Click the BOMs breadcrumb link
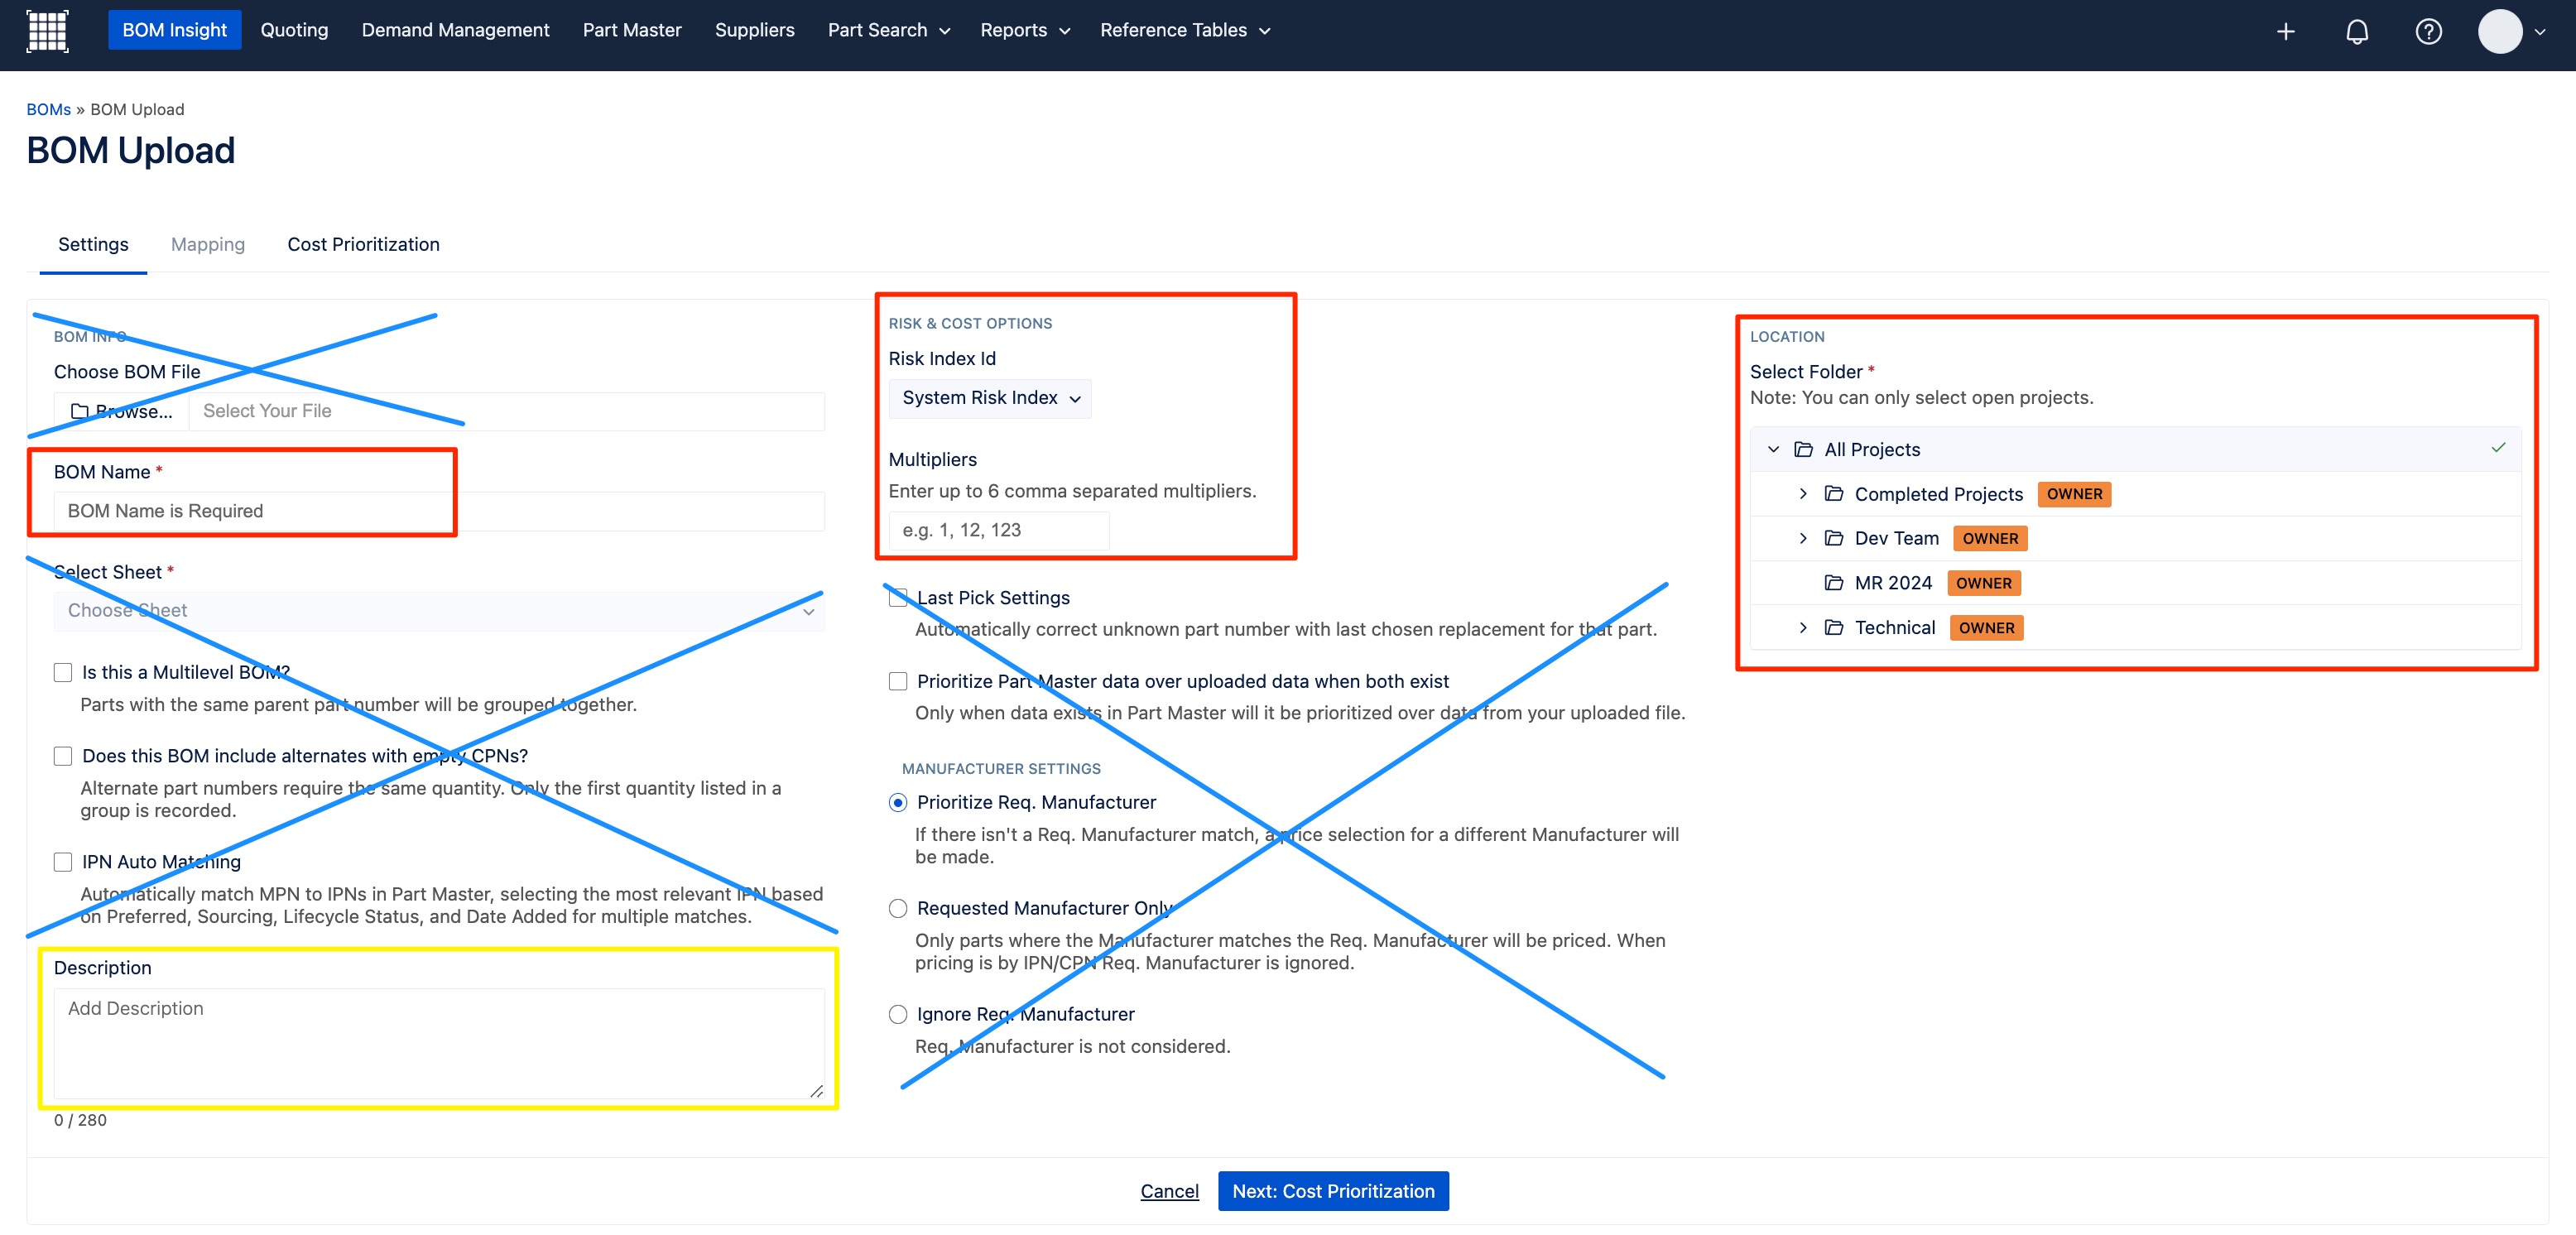Viewport: 2576px width, 1235px height. [x=48, y=109]
